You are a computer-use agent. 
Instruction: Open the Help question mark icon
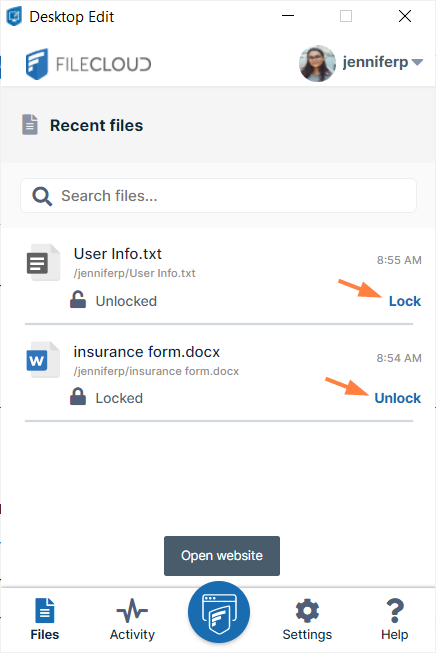coord(395,611)
